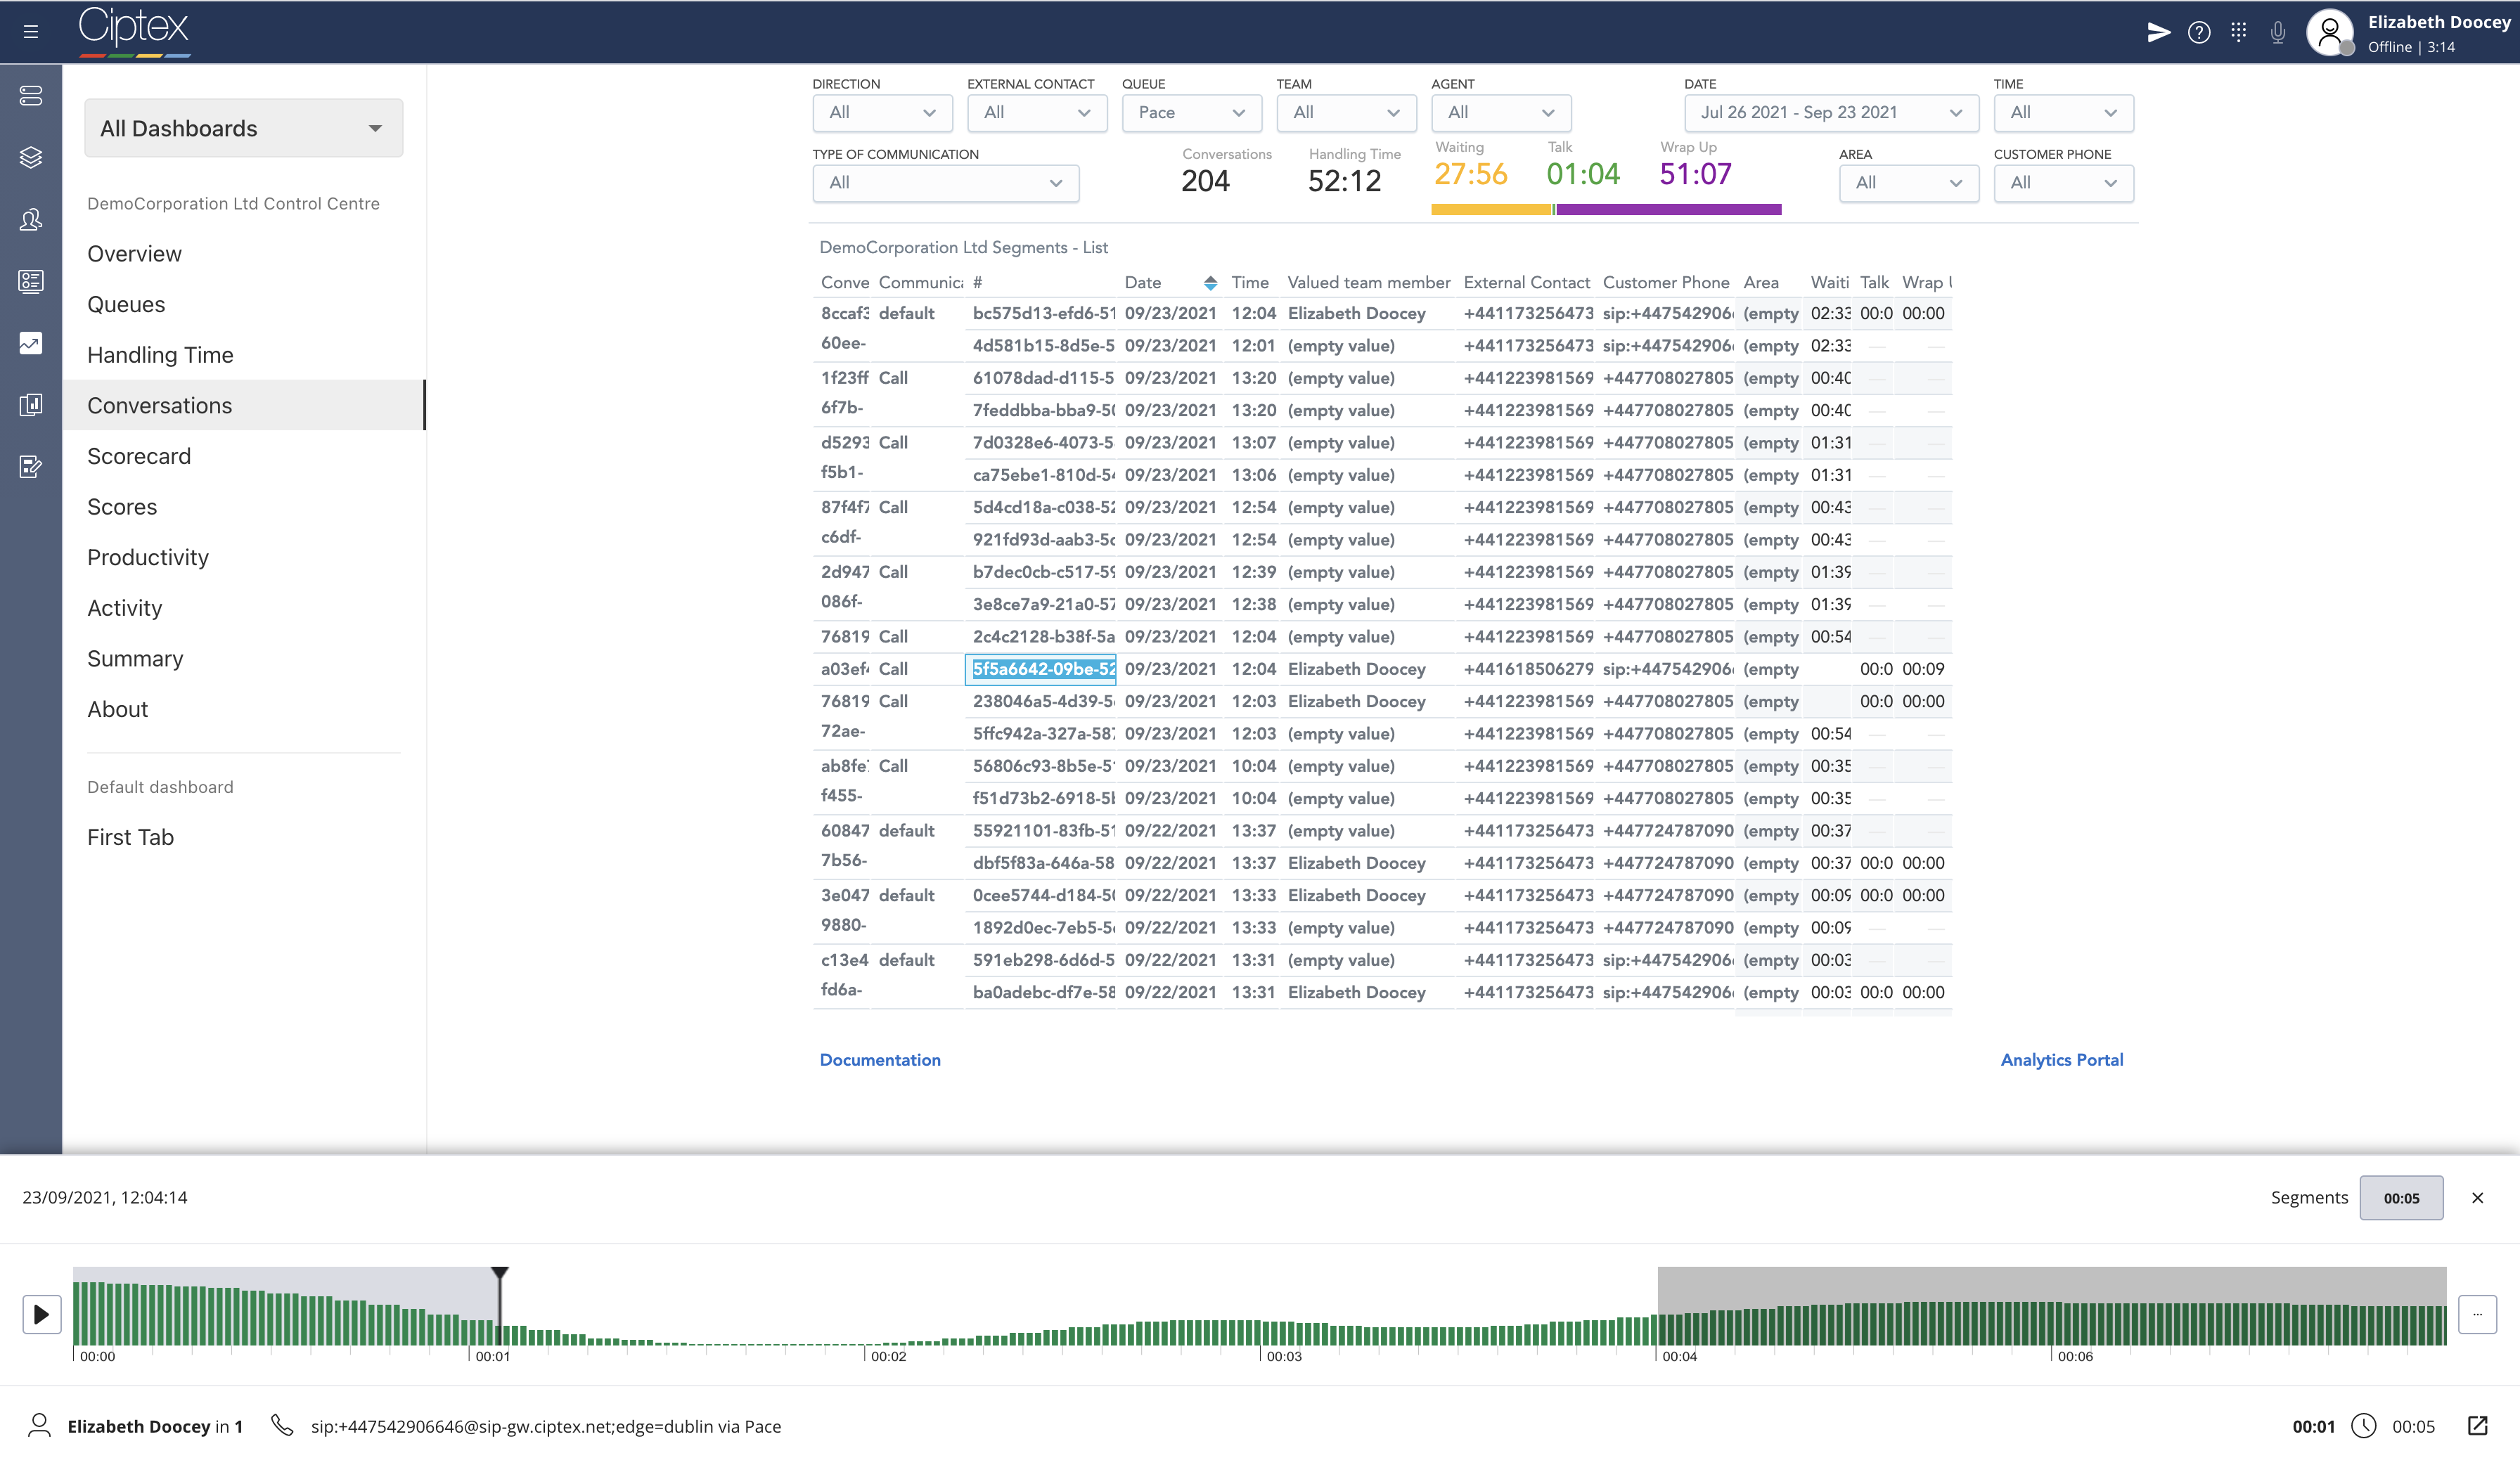Click the microphone icon in header
The height and width of the screenshot is (1465, 2520).
[2278, 33]
